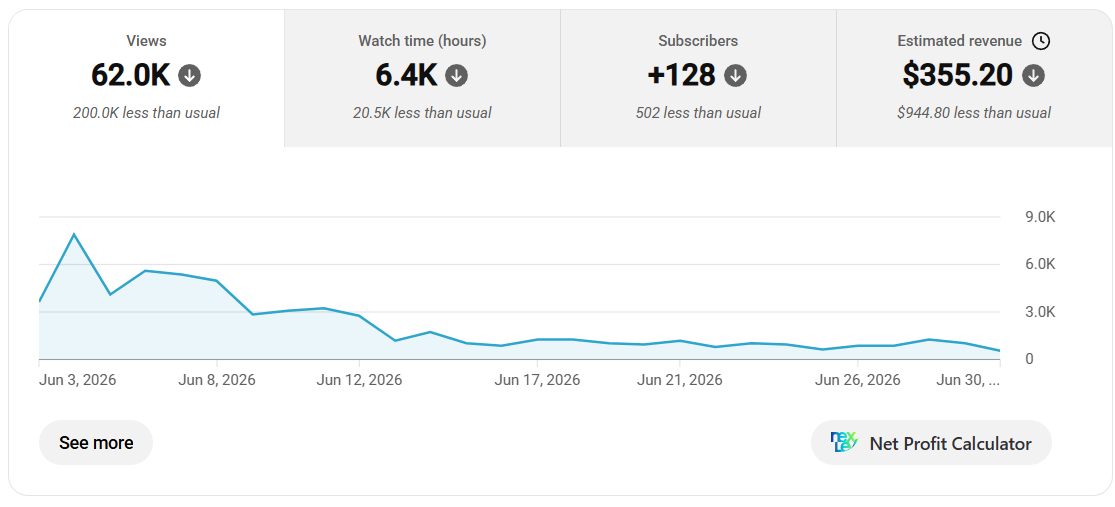Select the Views tab

coord(146,78)
